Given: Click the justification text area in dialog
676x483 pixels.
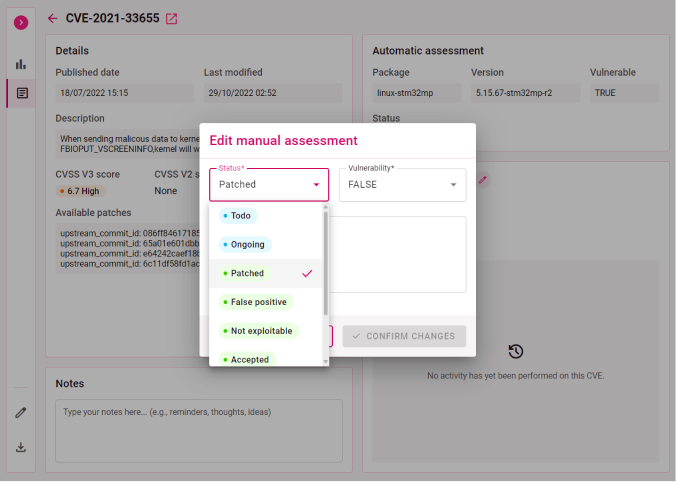Looking at the screenshot, I should (x=398, y=254).
